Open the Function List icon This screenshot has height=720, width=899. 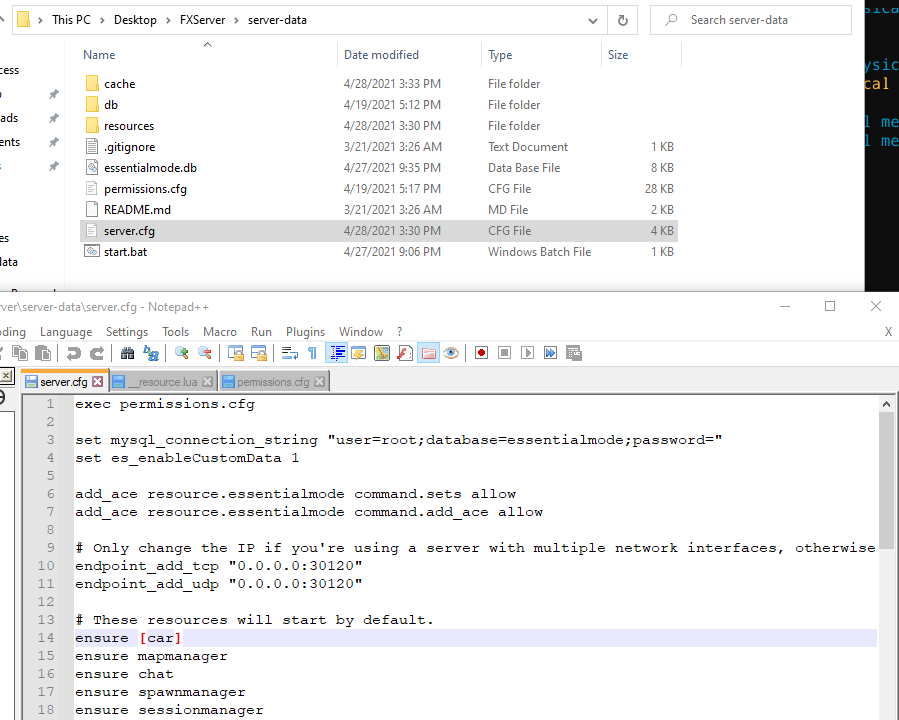click(405, 353)
